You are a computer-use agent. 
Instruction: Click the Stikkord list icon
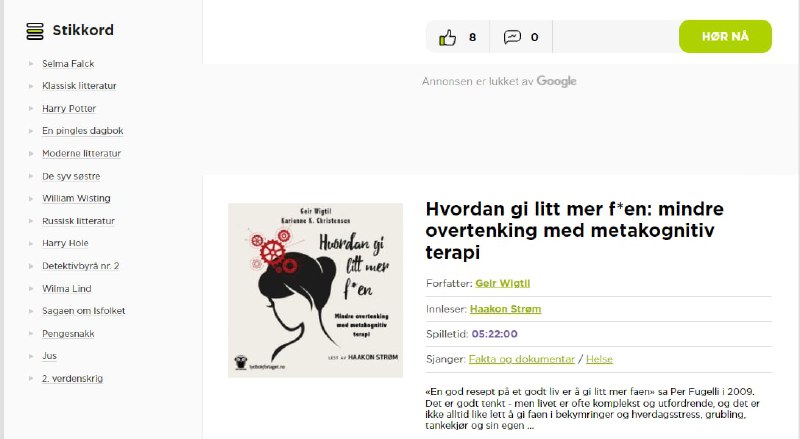pos(35,31)
